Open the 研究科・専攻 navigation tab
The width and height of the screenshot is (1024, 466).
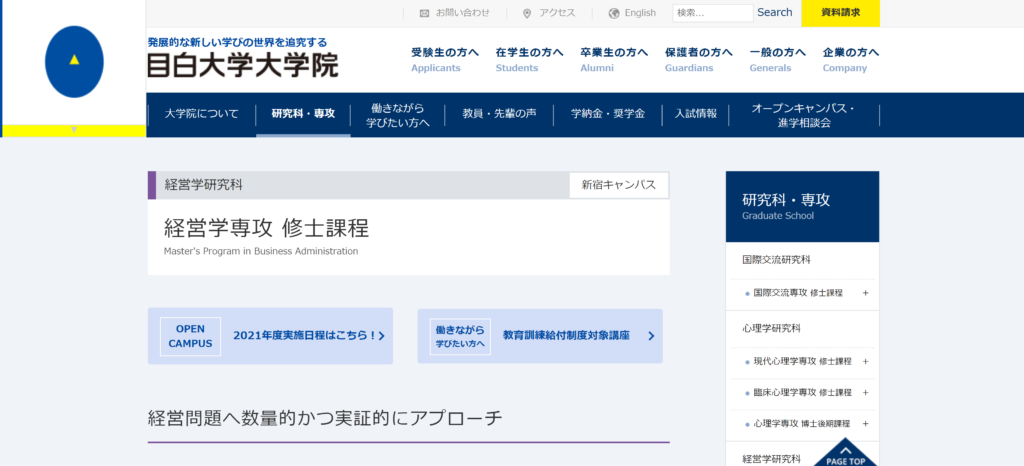(x=303, y=114)
